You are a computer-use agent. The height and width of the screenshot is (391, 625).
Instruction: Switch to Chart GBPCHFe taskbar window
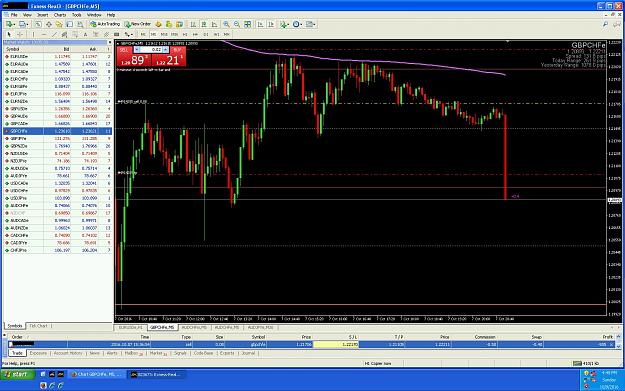tap(96, 375)
